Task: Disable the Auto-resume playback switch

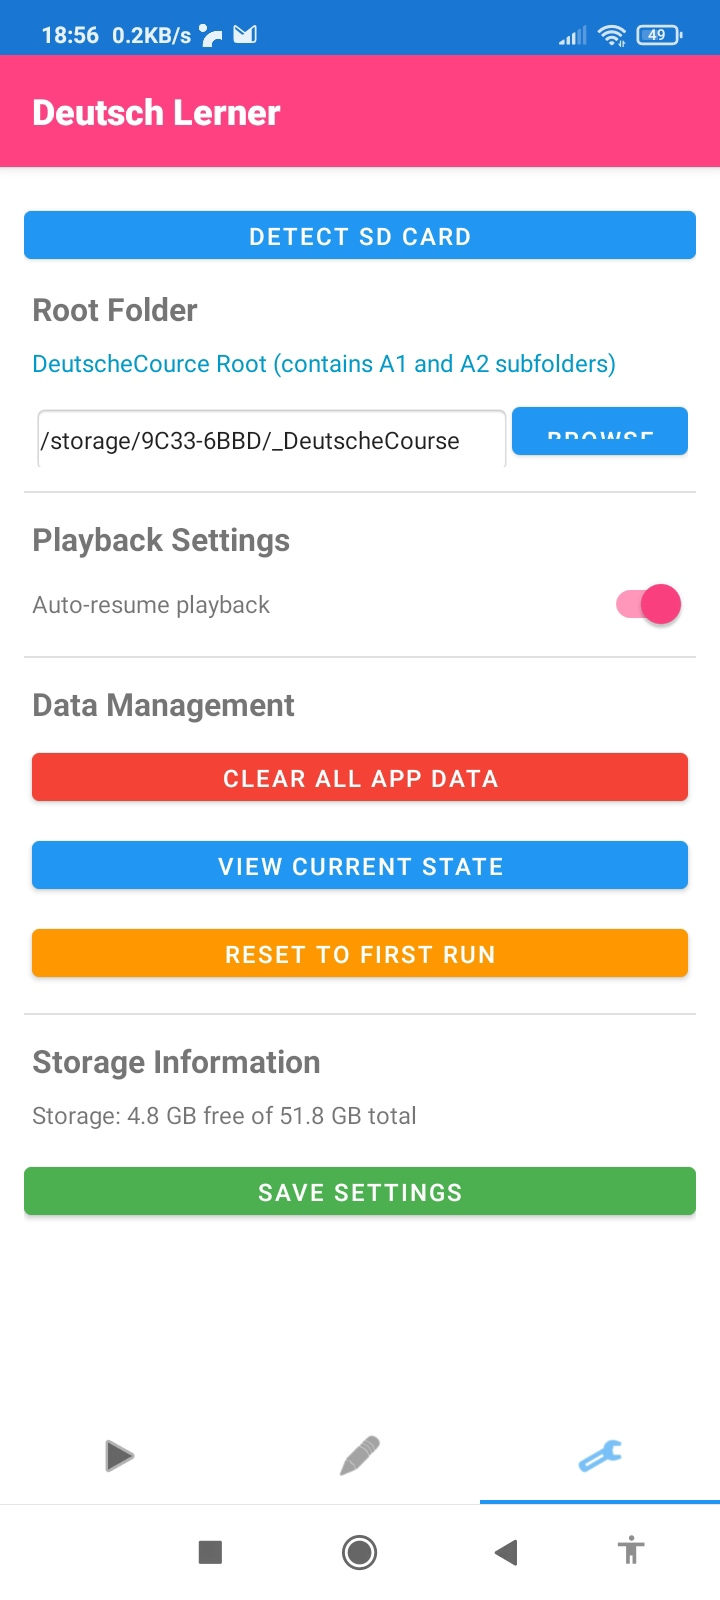Action: click(649, 604)
